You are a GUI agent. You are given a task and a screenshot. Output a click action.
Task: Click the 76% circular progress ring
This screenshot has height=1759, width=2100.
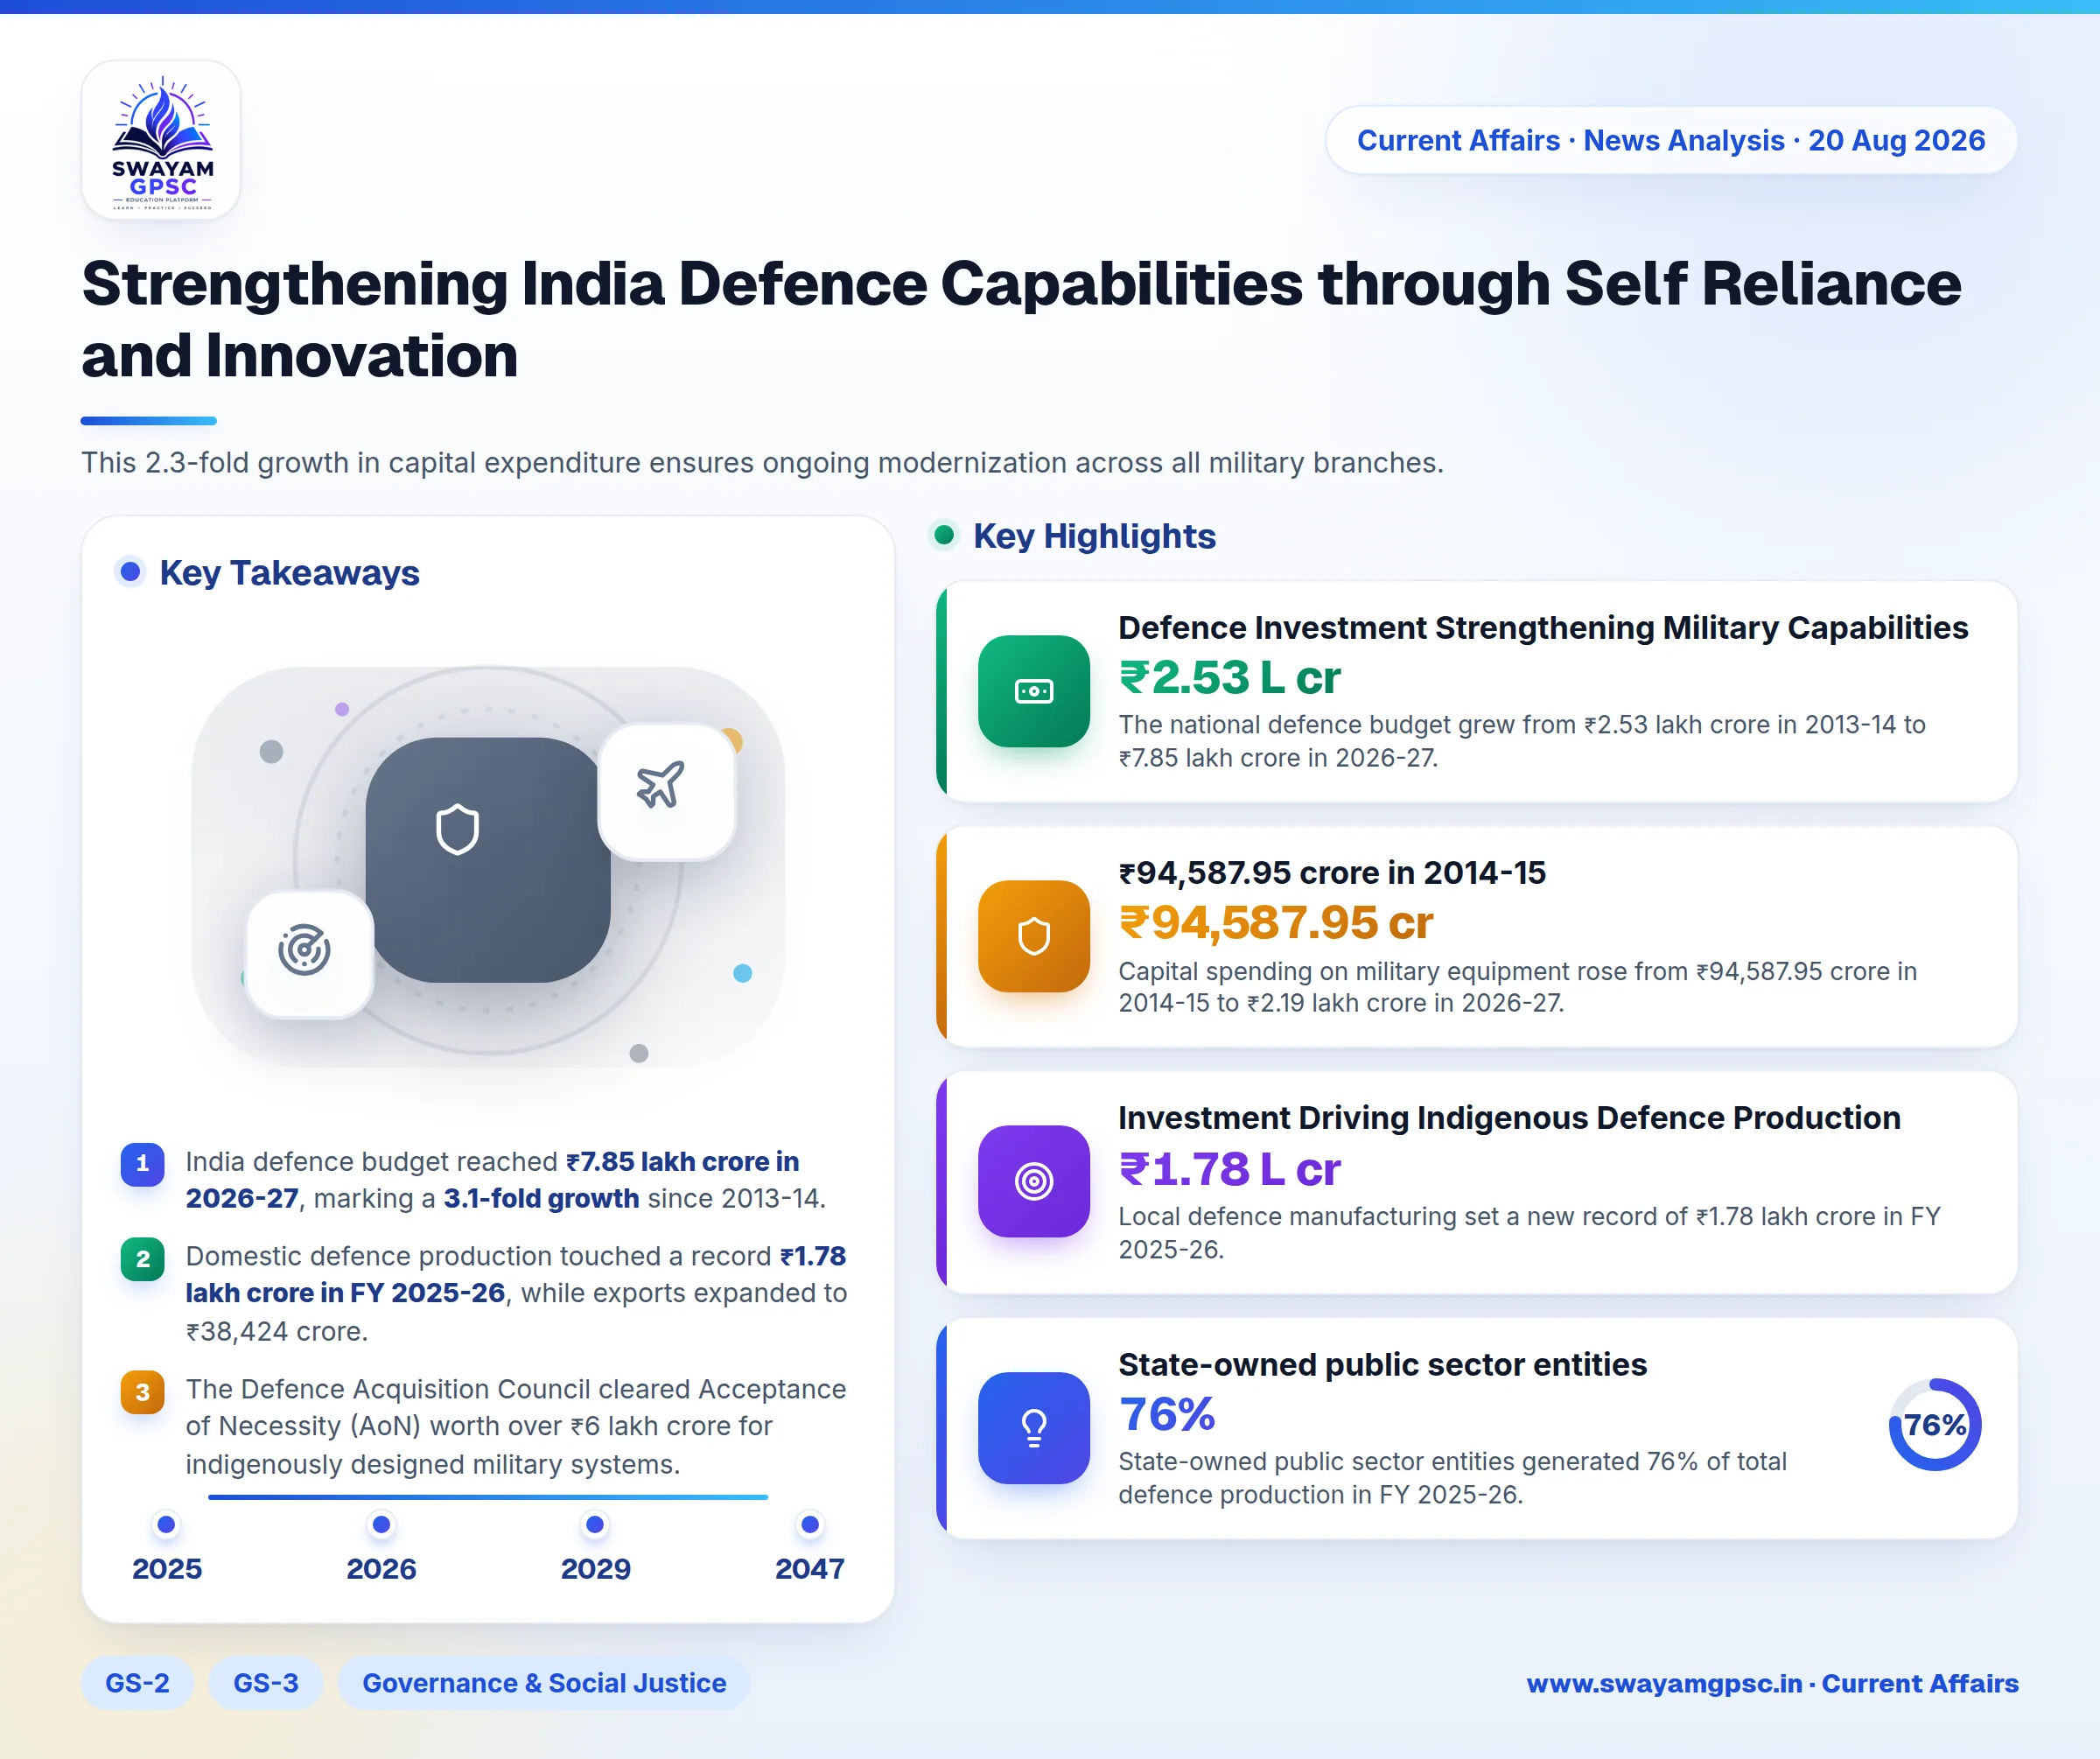(1934, 1425)
